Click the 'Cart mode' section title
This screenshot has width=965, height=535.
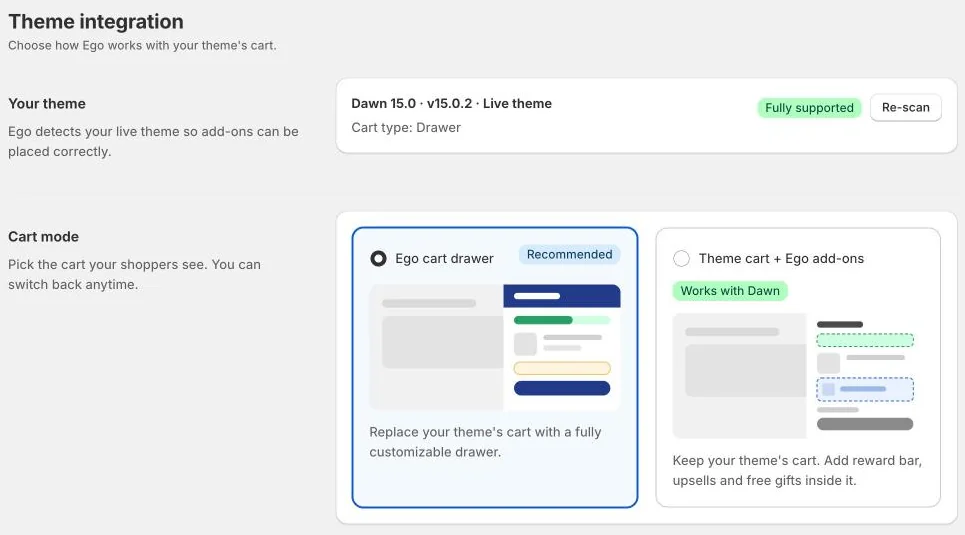(x=44, y=236)
